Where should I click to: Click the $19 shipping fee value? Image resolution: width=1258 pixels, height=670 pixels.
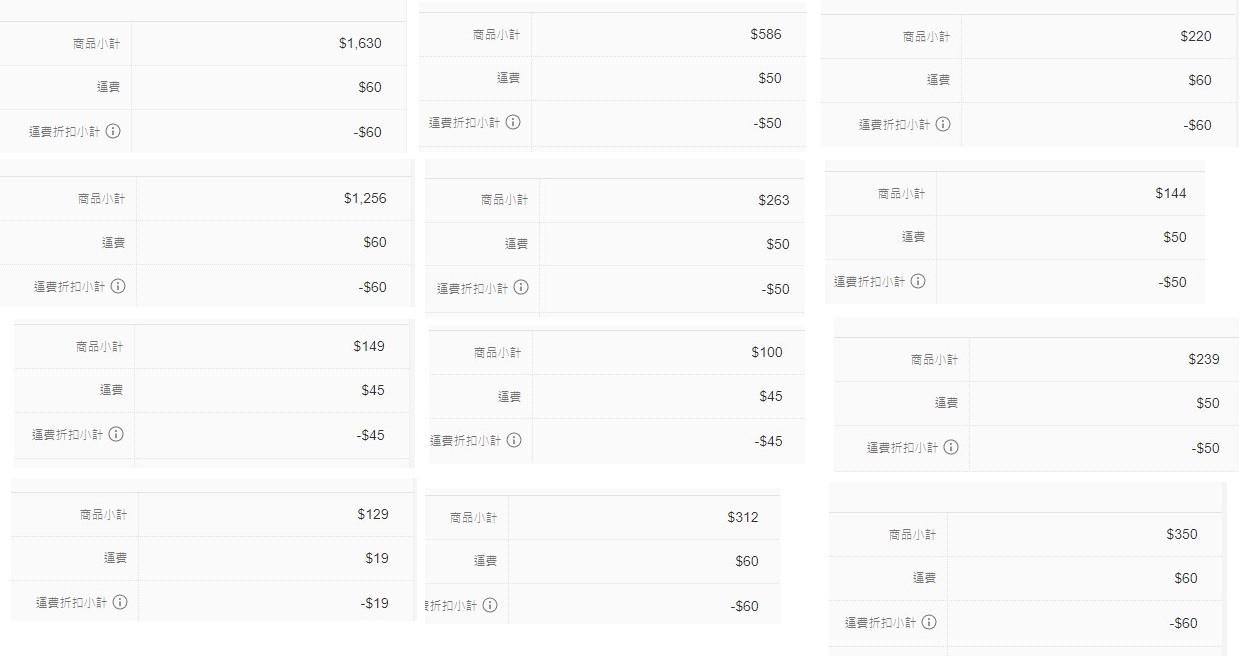pyautogui.click(x=377, y=558)
